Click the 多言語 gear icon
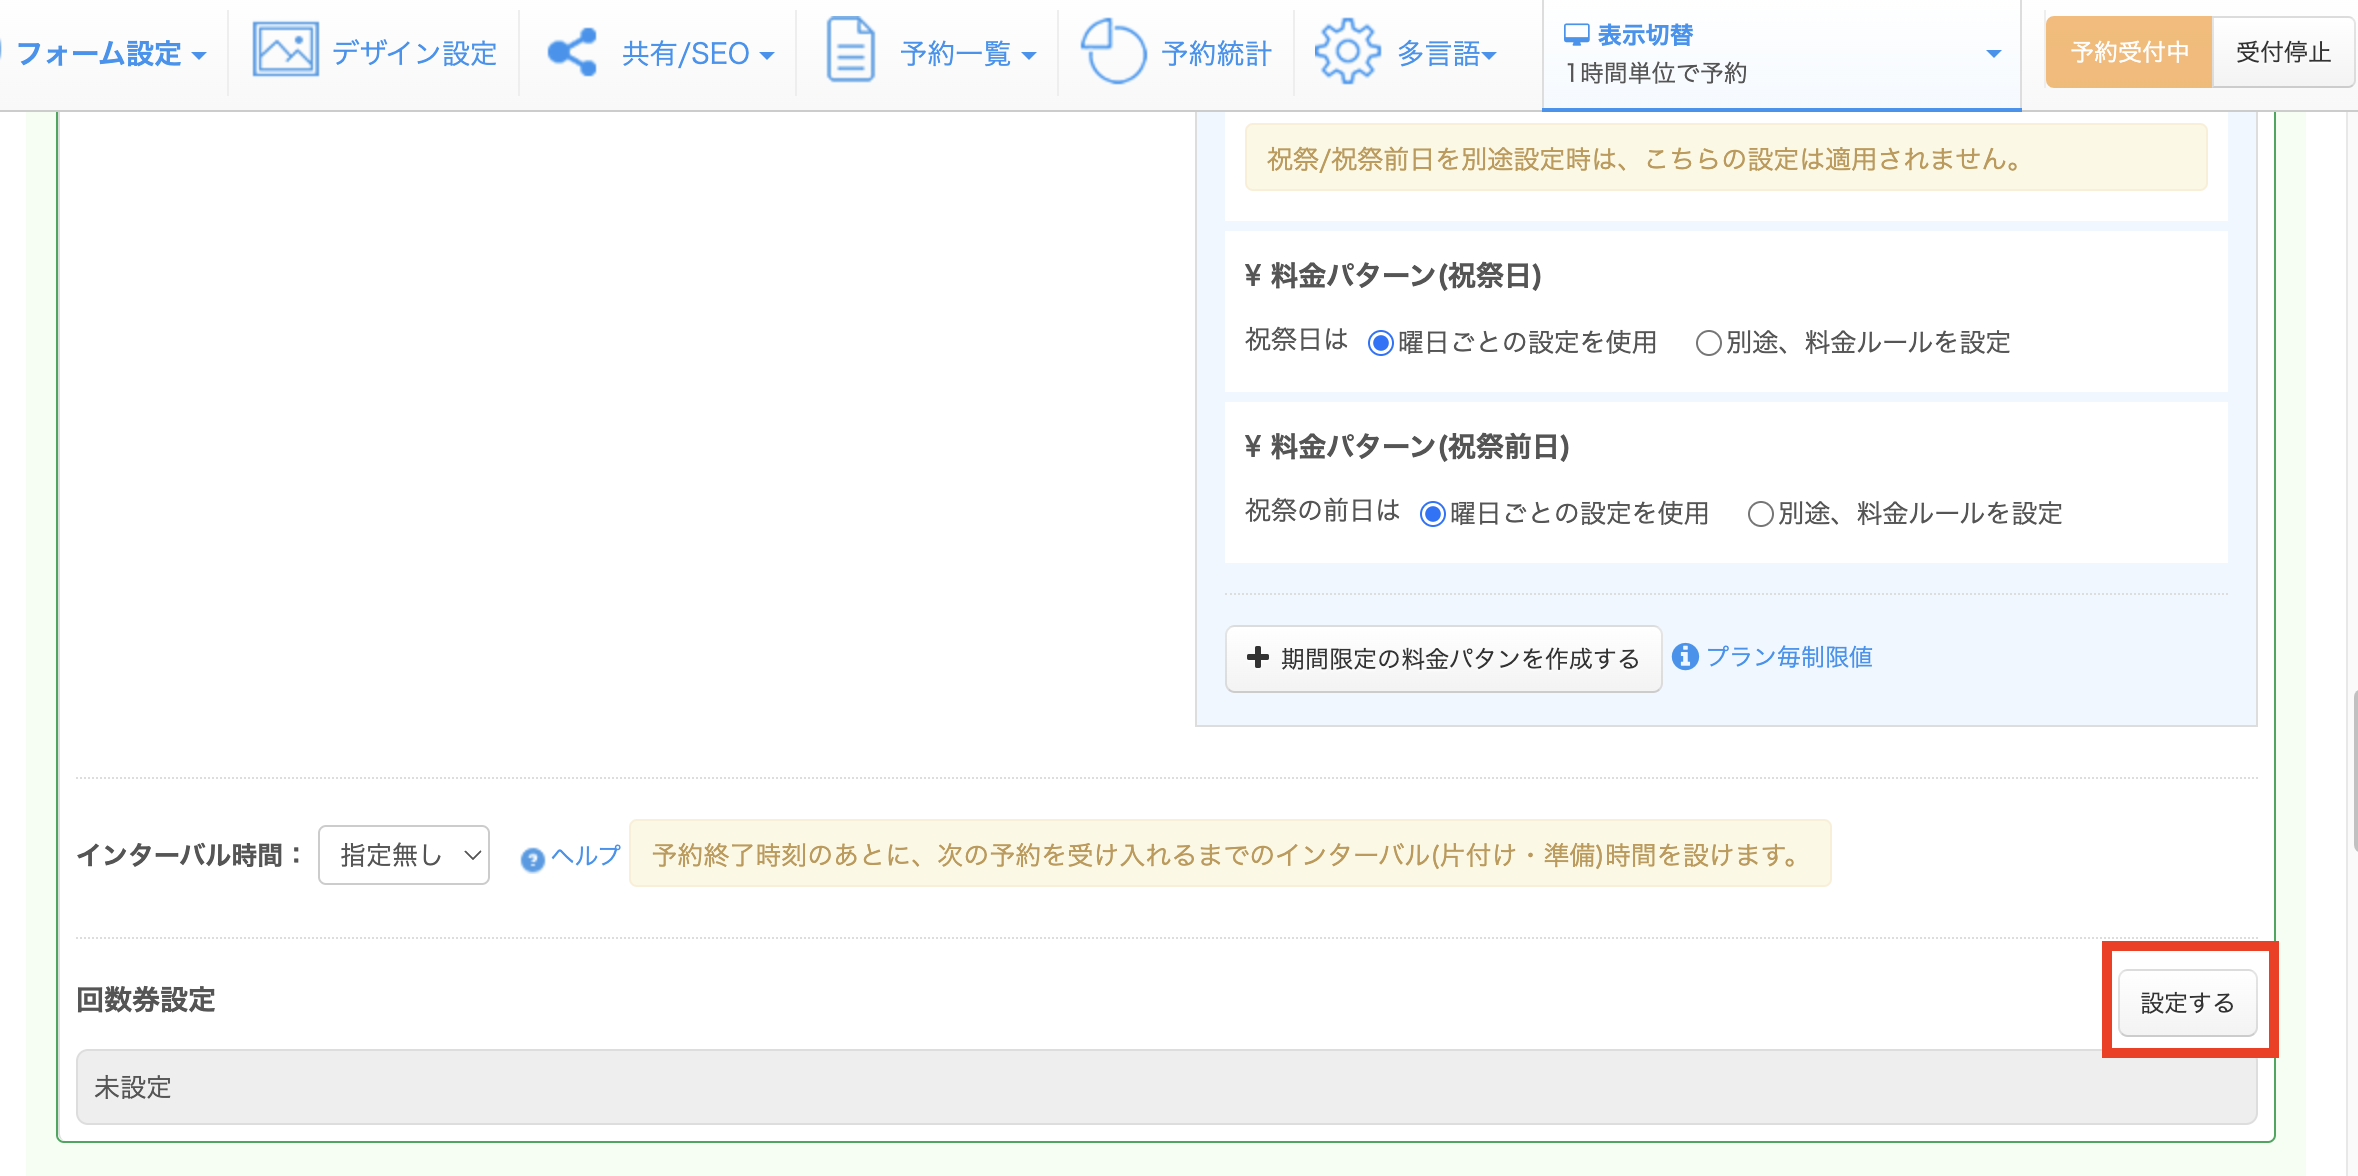The height and width of the screenshot is (1176, 2358). coord(1346,52)
